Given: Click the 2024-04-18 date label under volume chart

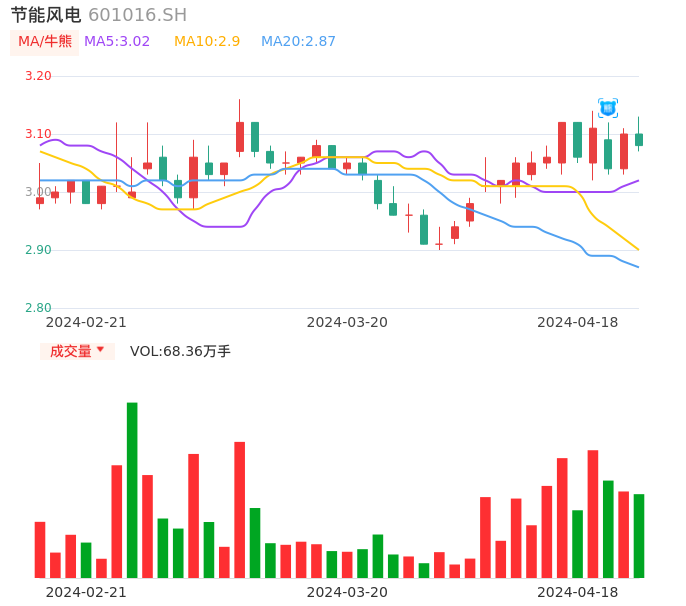Looking at the screenshot, I should point(578,592).
